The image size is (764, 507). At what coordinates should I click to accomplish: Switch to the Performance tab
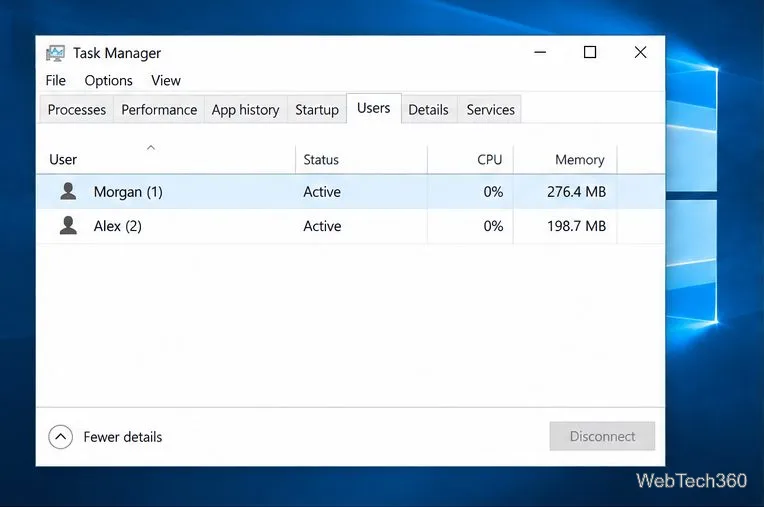(x=159, y=110)
